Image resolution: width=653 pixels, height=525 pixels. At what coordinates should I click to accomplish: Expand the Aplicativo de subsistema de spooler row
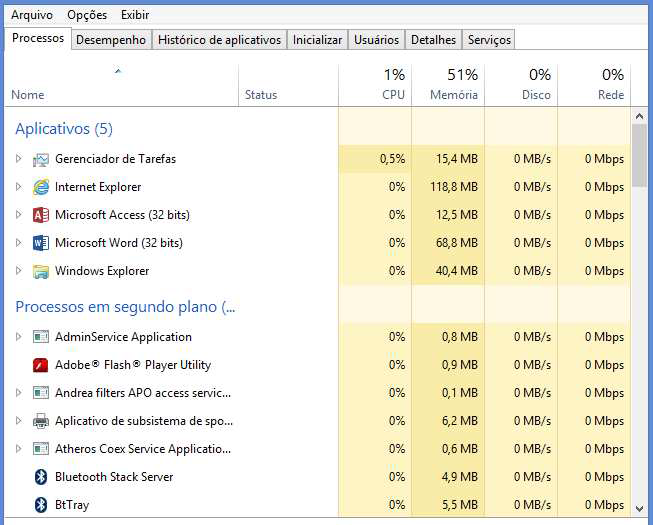click(18, 420)
